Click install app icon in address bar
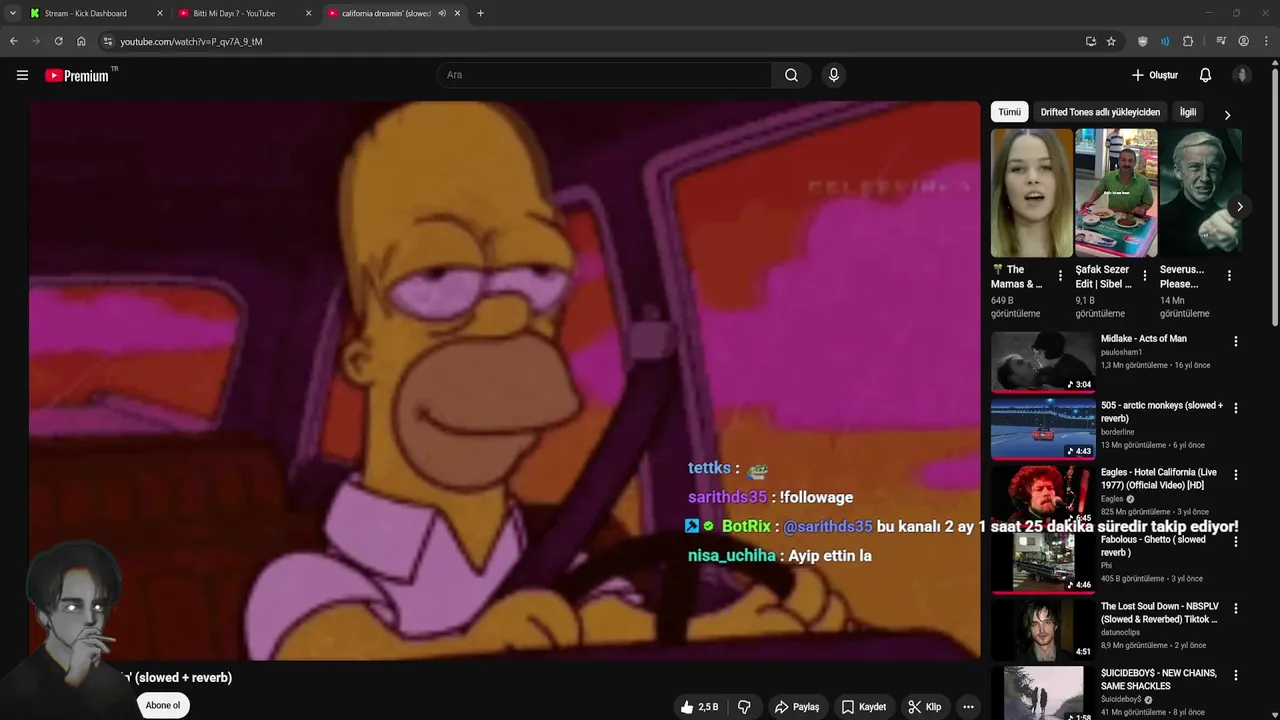The width and height of the screenshot is (1280, 720). click(1090, 41)
